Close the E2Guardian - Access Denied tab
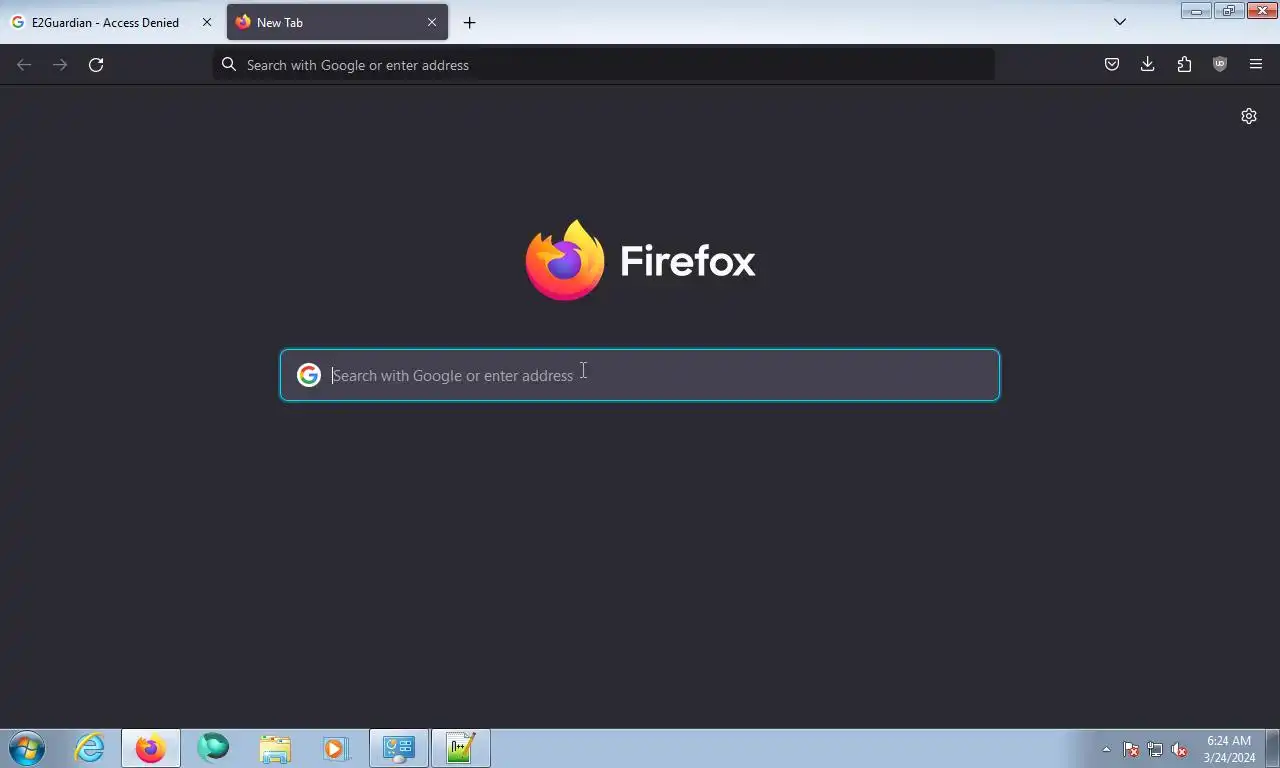 click(207, 22)
